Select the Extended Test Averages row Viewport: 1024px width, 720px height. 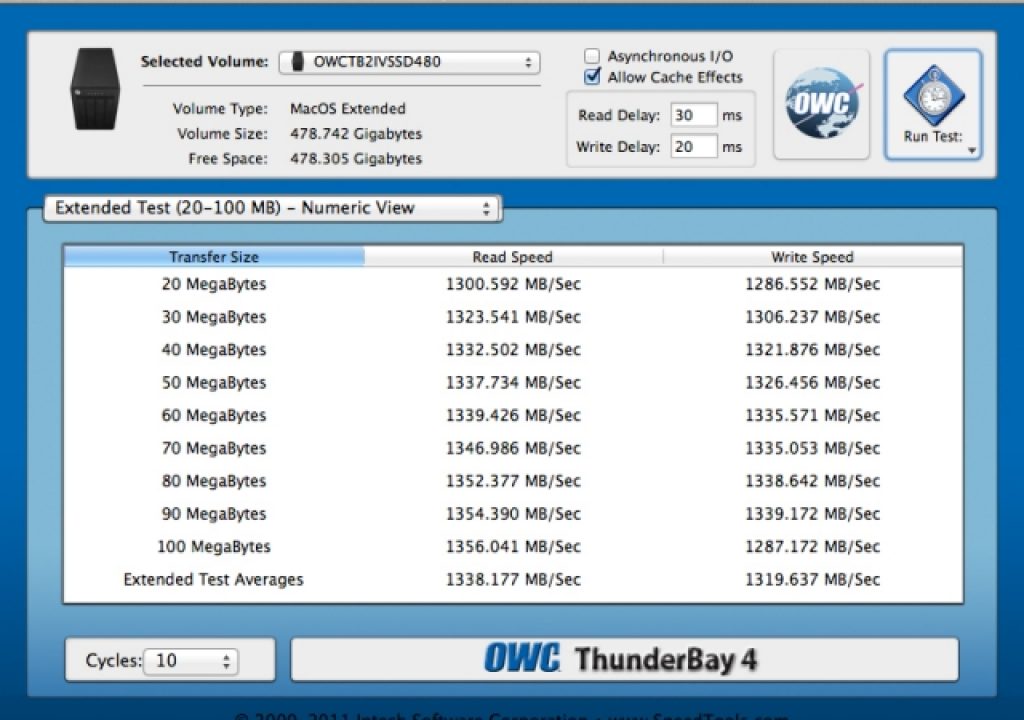pyautogui.click(x=513, y=580)
